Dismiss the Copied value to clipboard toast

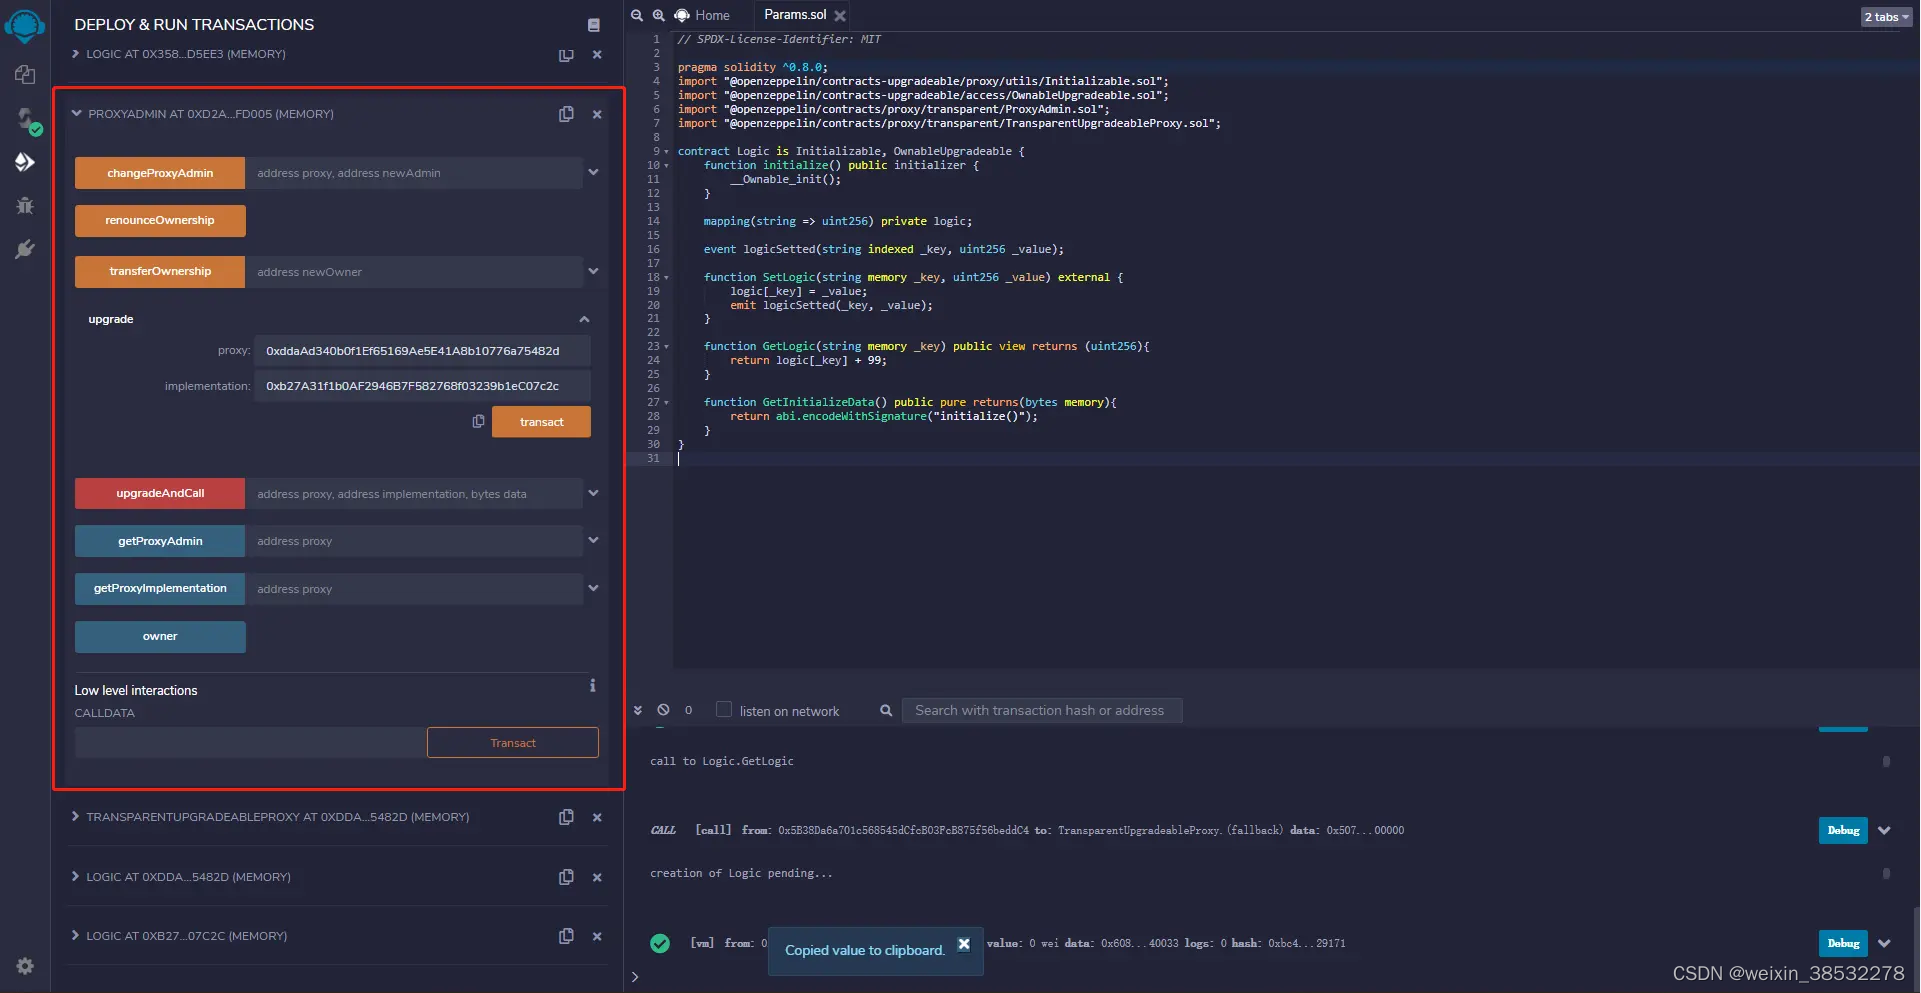[964, 944]
